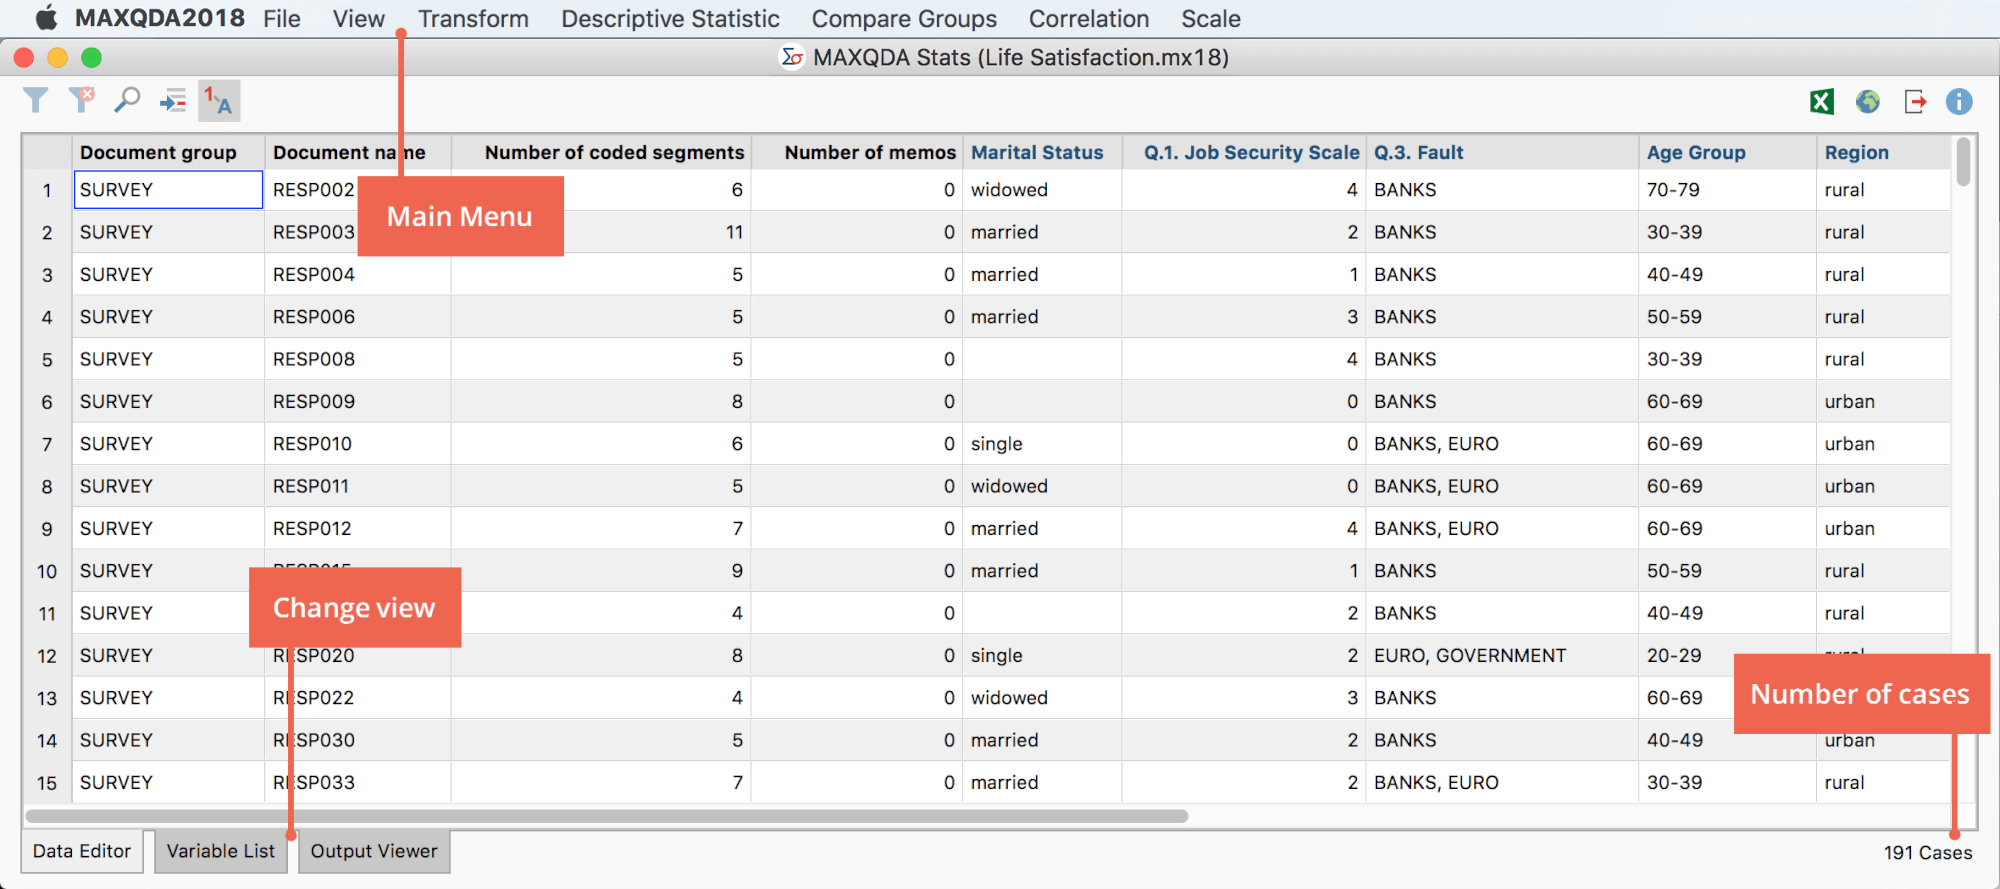This screenshot has height=889, width=2000.
Task: Select the SURVEY cell in row 1
Action: (168, 190)
